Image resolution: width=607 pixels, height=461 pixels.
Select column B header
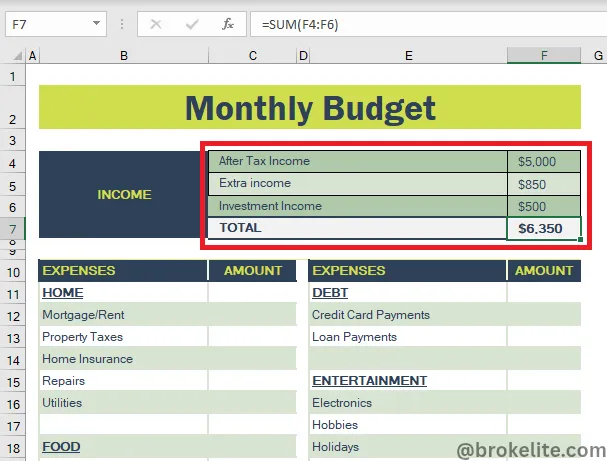[123, 56]
